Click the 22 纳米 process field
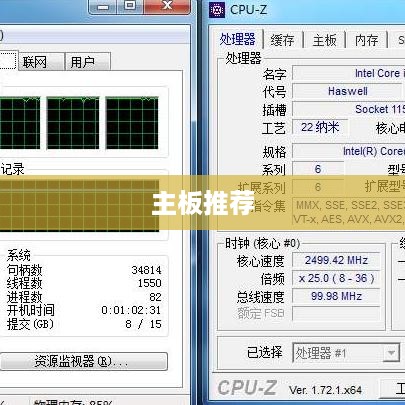 click(320, 127)
